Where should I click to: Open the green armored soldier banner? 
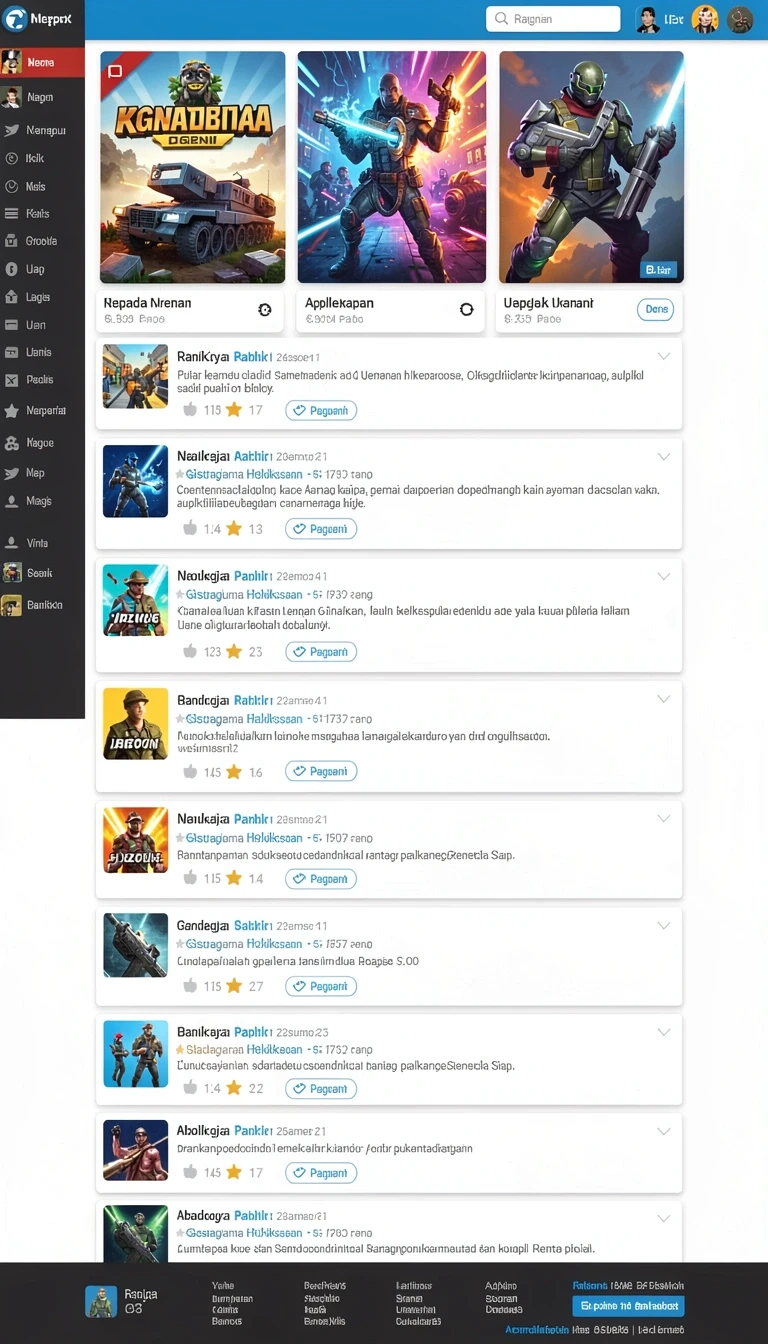point(592,167)
